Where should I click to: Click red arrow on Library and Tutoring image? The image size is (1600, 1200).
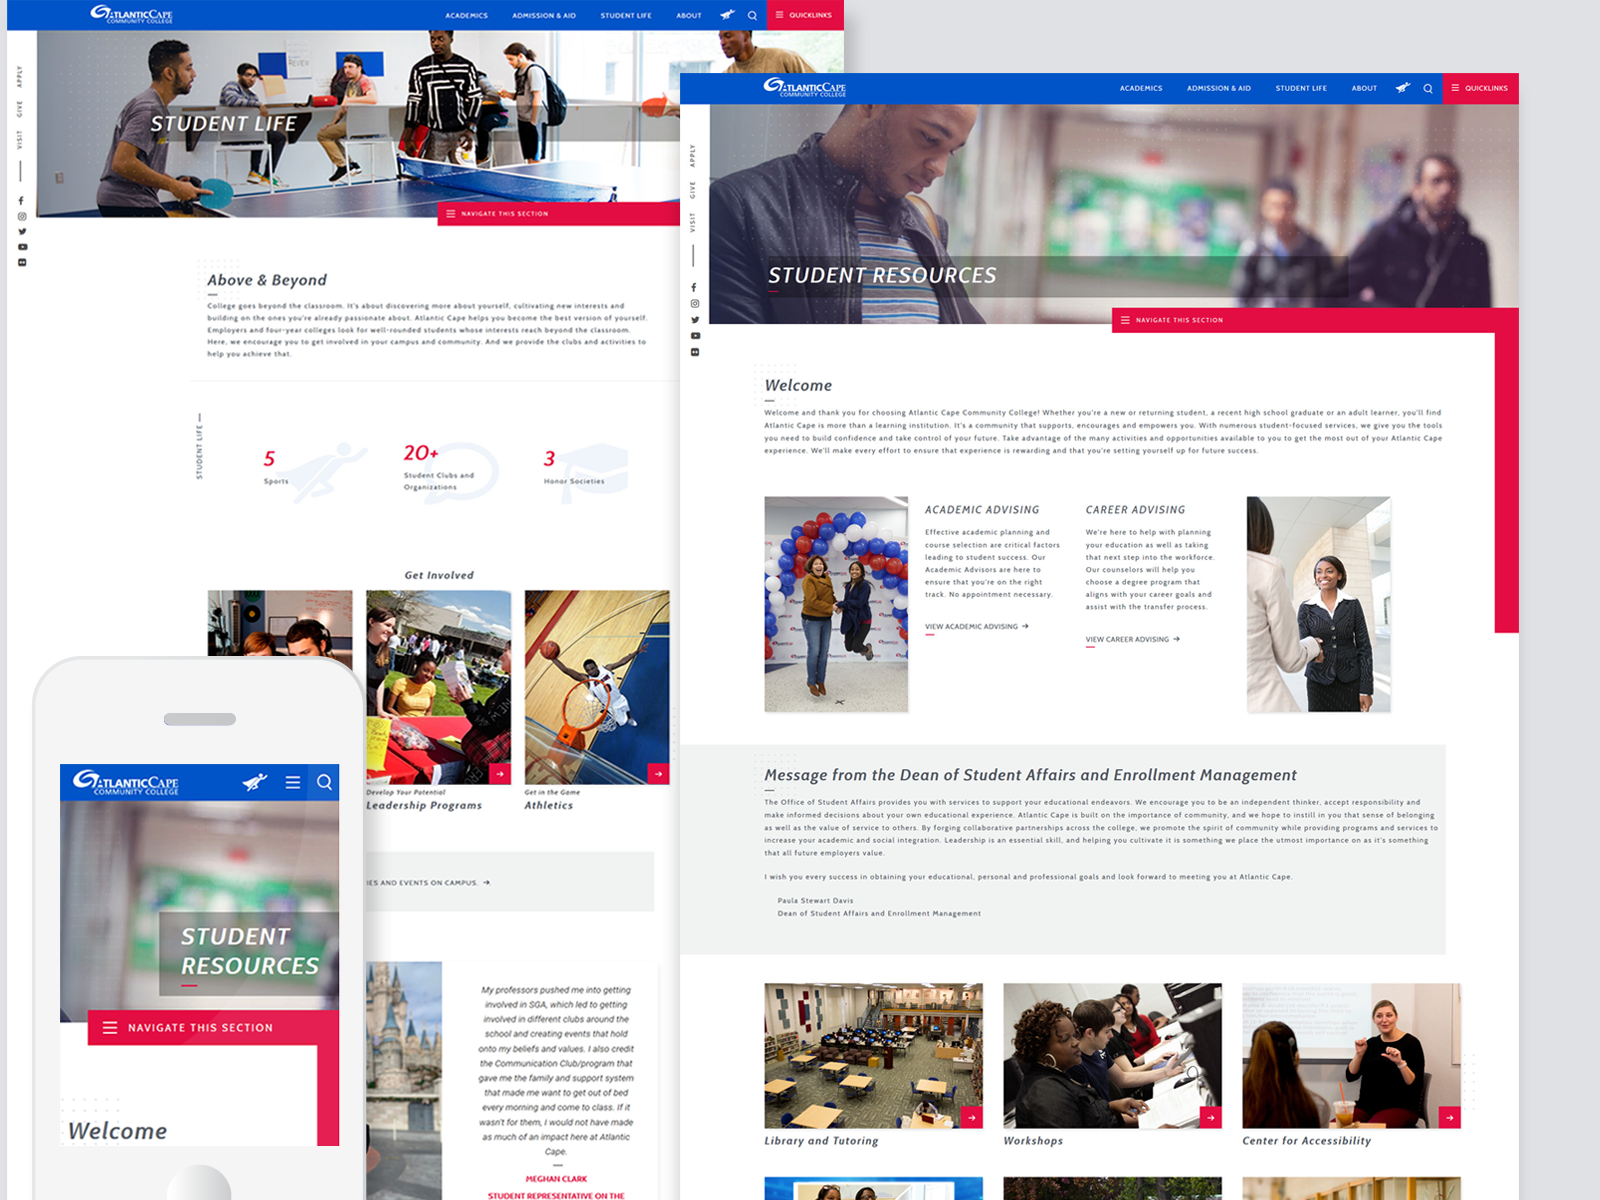(971, 1117)
